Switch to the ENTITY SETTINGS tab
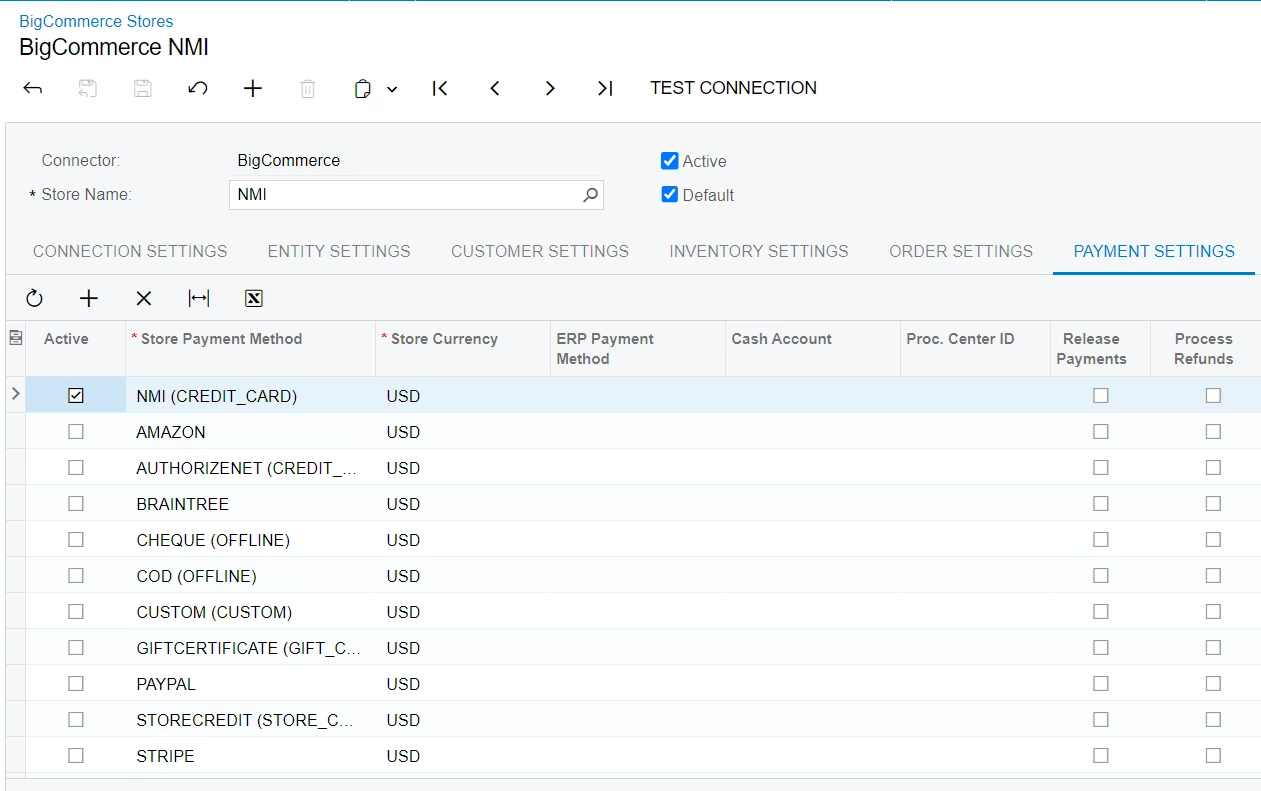1261x791 pixels. click(x=339, y=251)
